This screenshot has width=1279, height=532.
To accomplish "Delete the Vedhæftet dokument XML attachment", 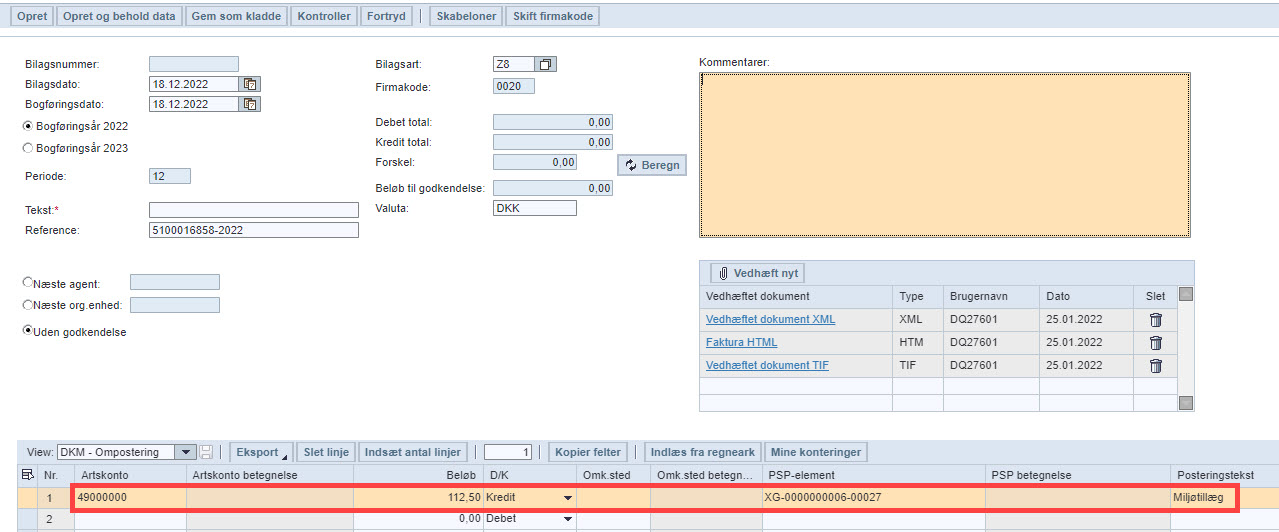I will point(1155,320).
